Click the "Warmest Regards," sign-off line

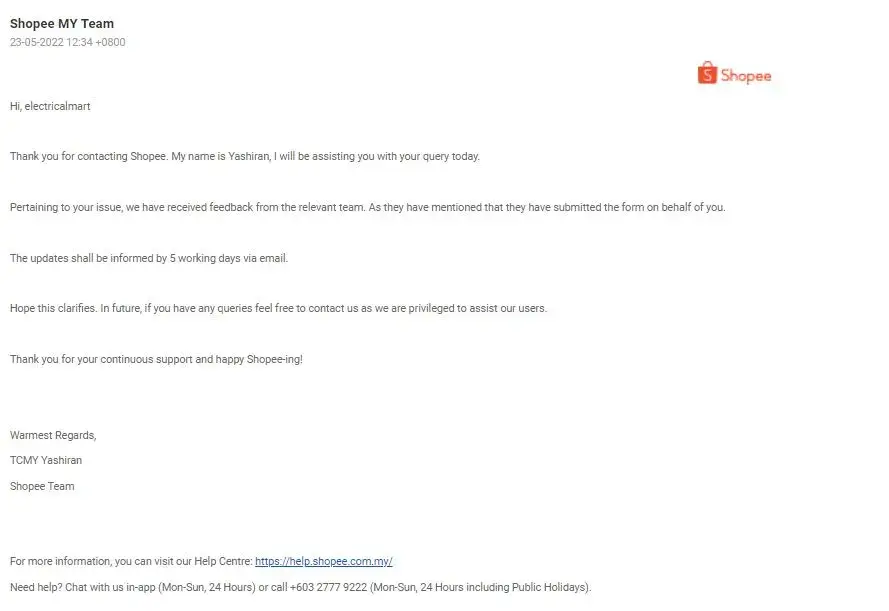(x=53, y=435)
